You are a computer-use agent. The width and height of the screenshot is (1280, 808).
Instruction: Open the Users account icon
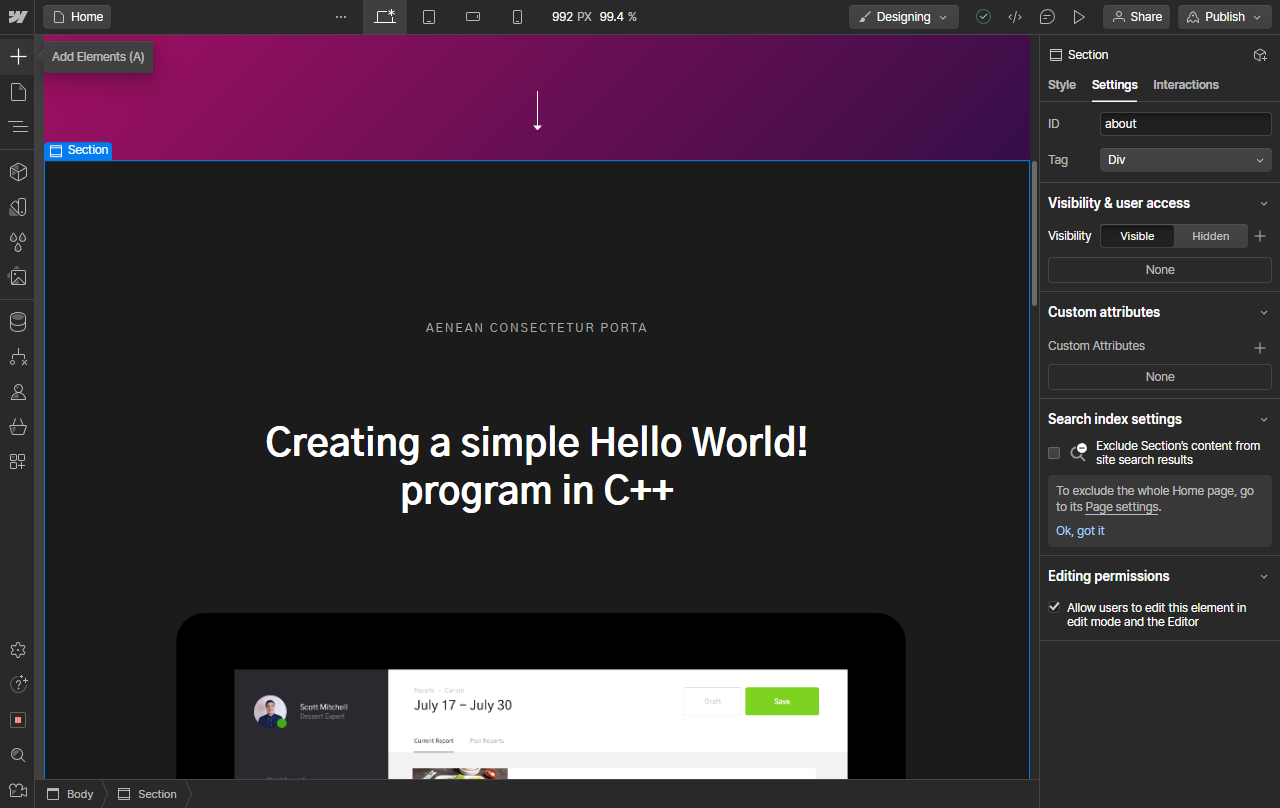pos(18,392)
